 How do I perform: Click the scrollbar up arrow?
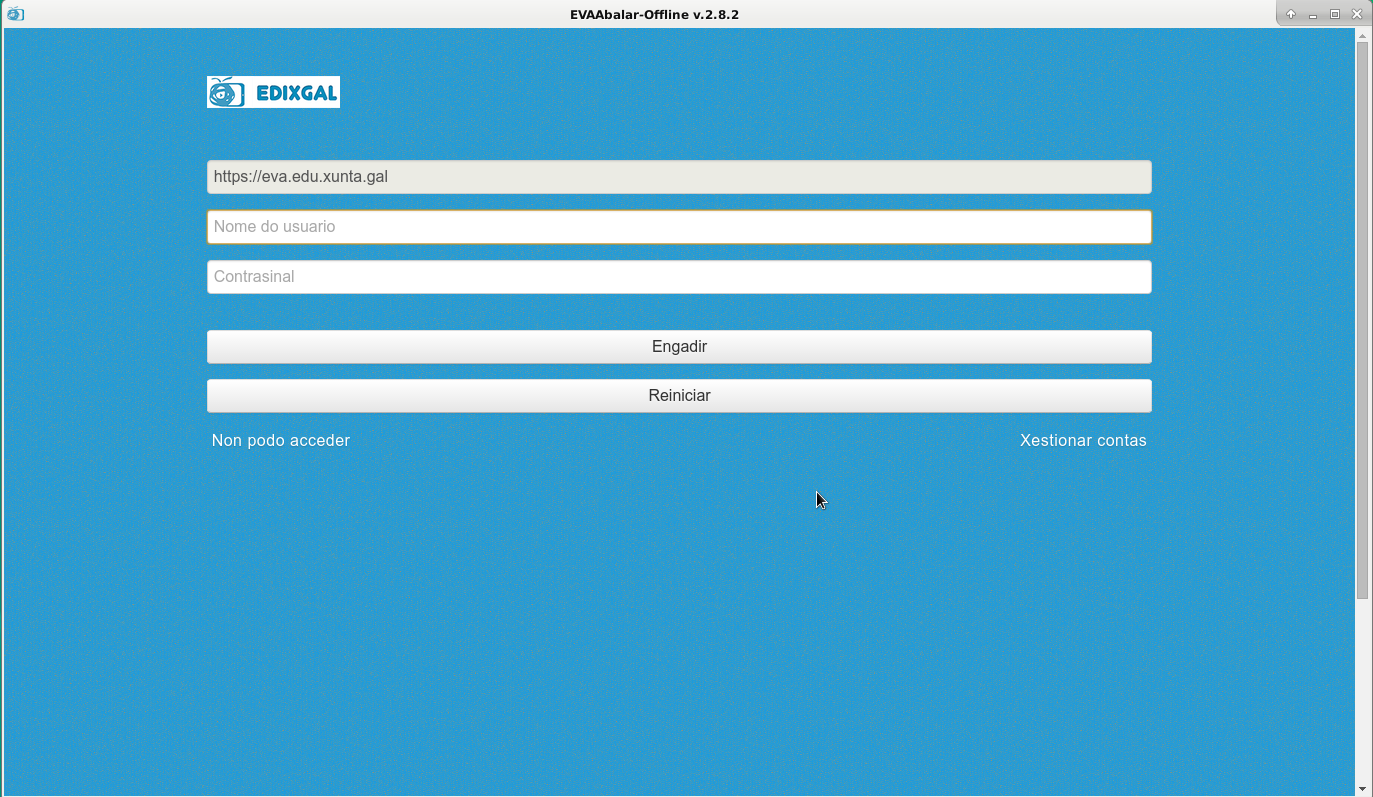(x=1362, y=36)
